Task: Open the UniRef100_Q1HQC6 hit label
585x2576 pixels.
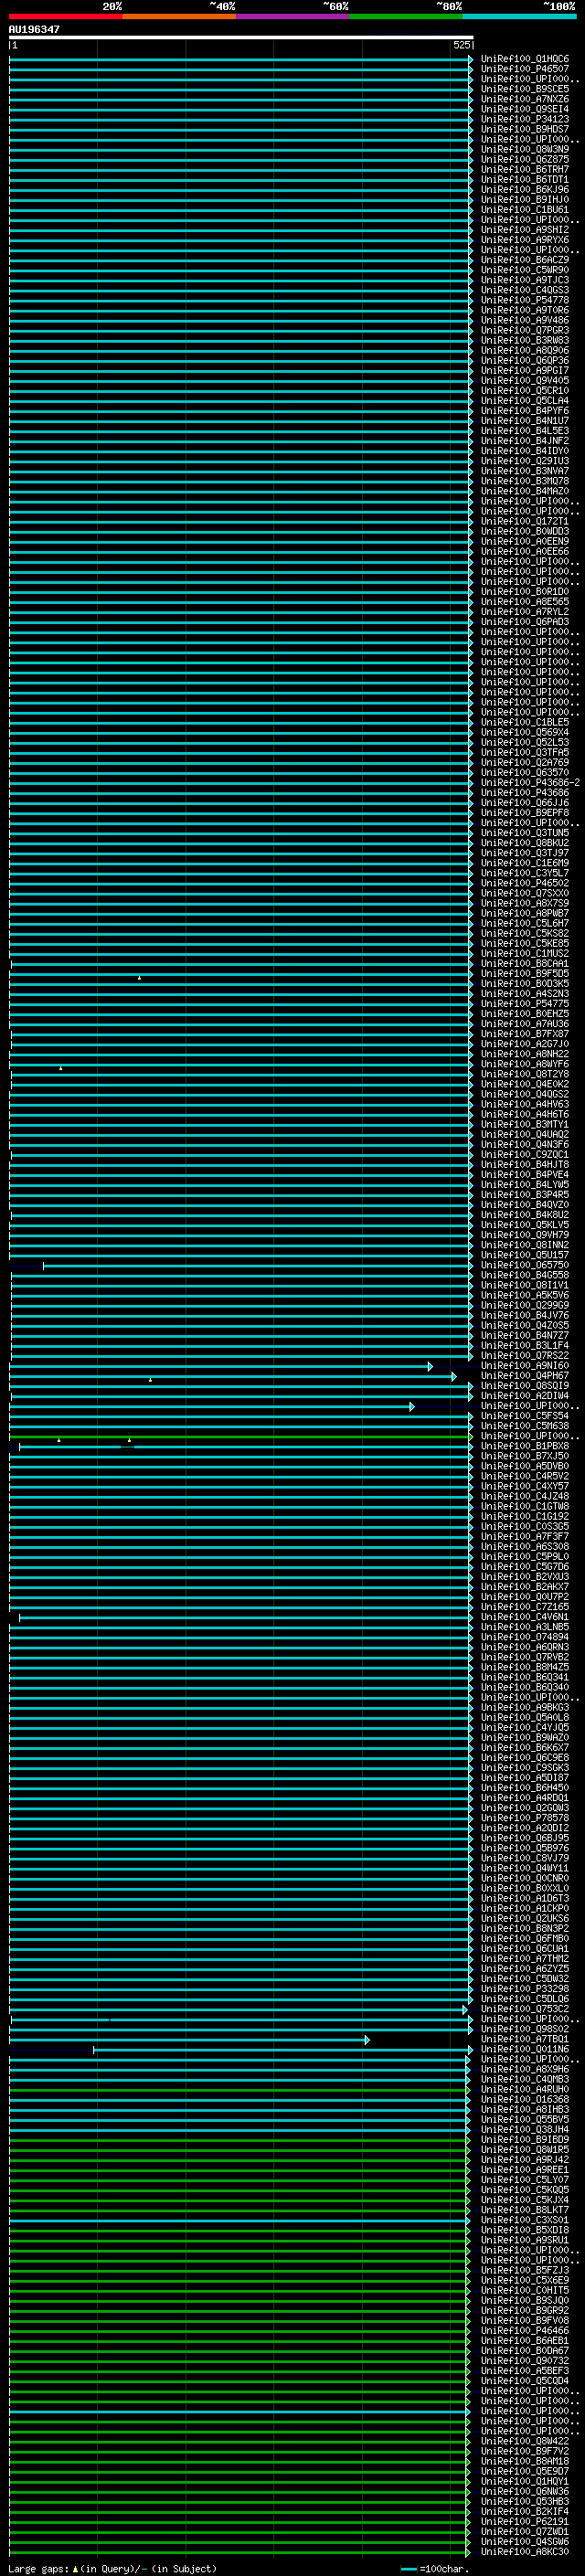Action: click(x=525, y=59)
